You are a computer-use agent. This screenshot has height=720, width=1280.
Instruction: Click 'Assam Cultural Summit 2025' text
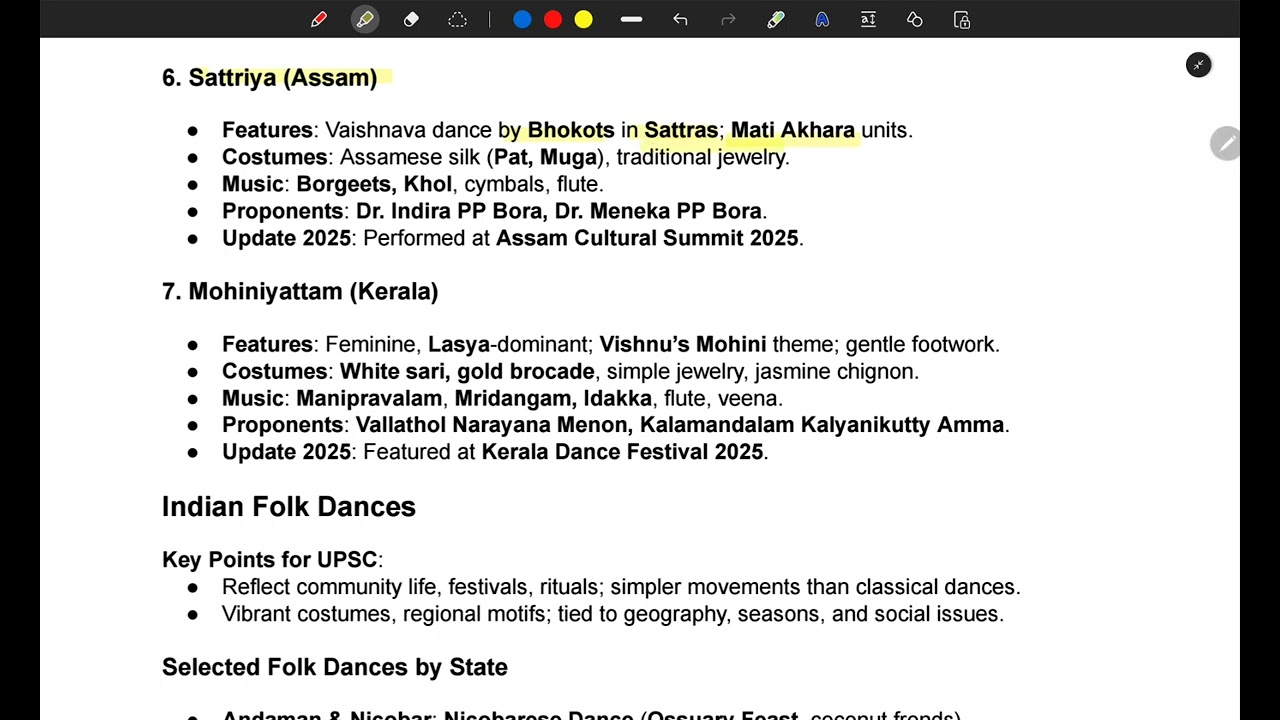(x=647, y=239)
